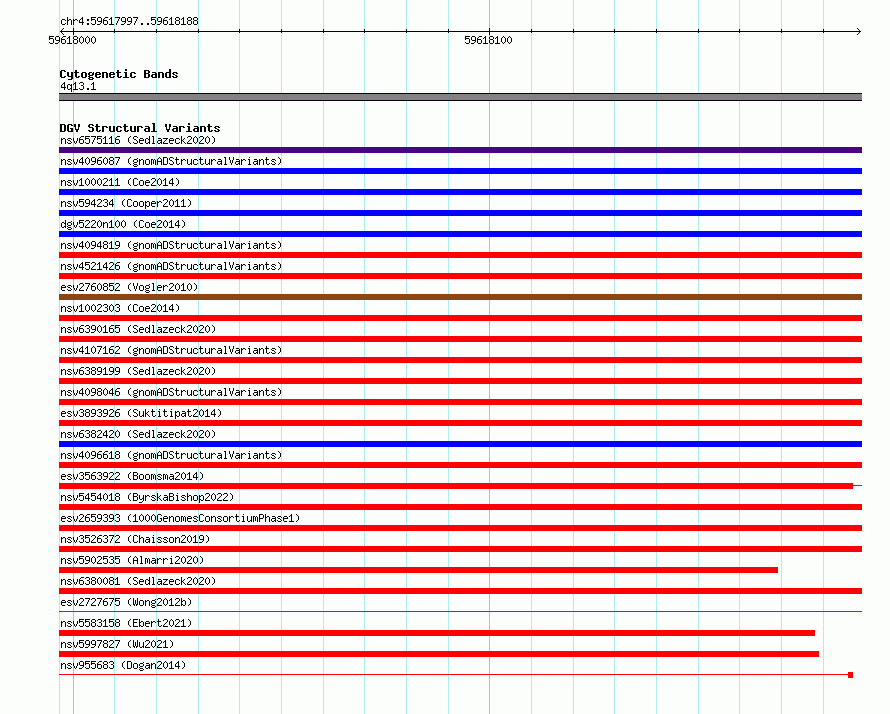Click the blue nsv6382420 variant bar
890x714 pixels.
click(x=460, y=444)
